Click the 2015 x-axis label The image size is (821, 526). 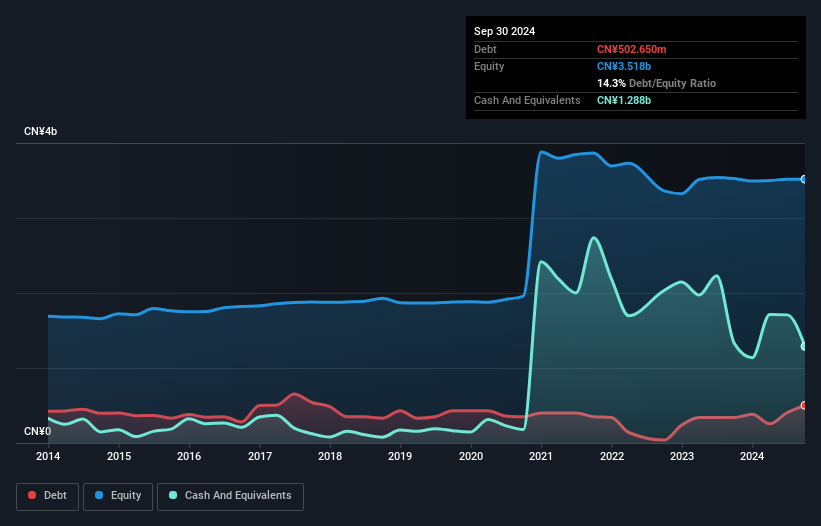coord(119,456)
